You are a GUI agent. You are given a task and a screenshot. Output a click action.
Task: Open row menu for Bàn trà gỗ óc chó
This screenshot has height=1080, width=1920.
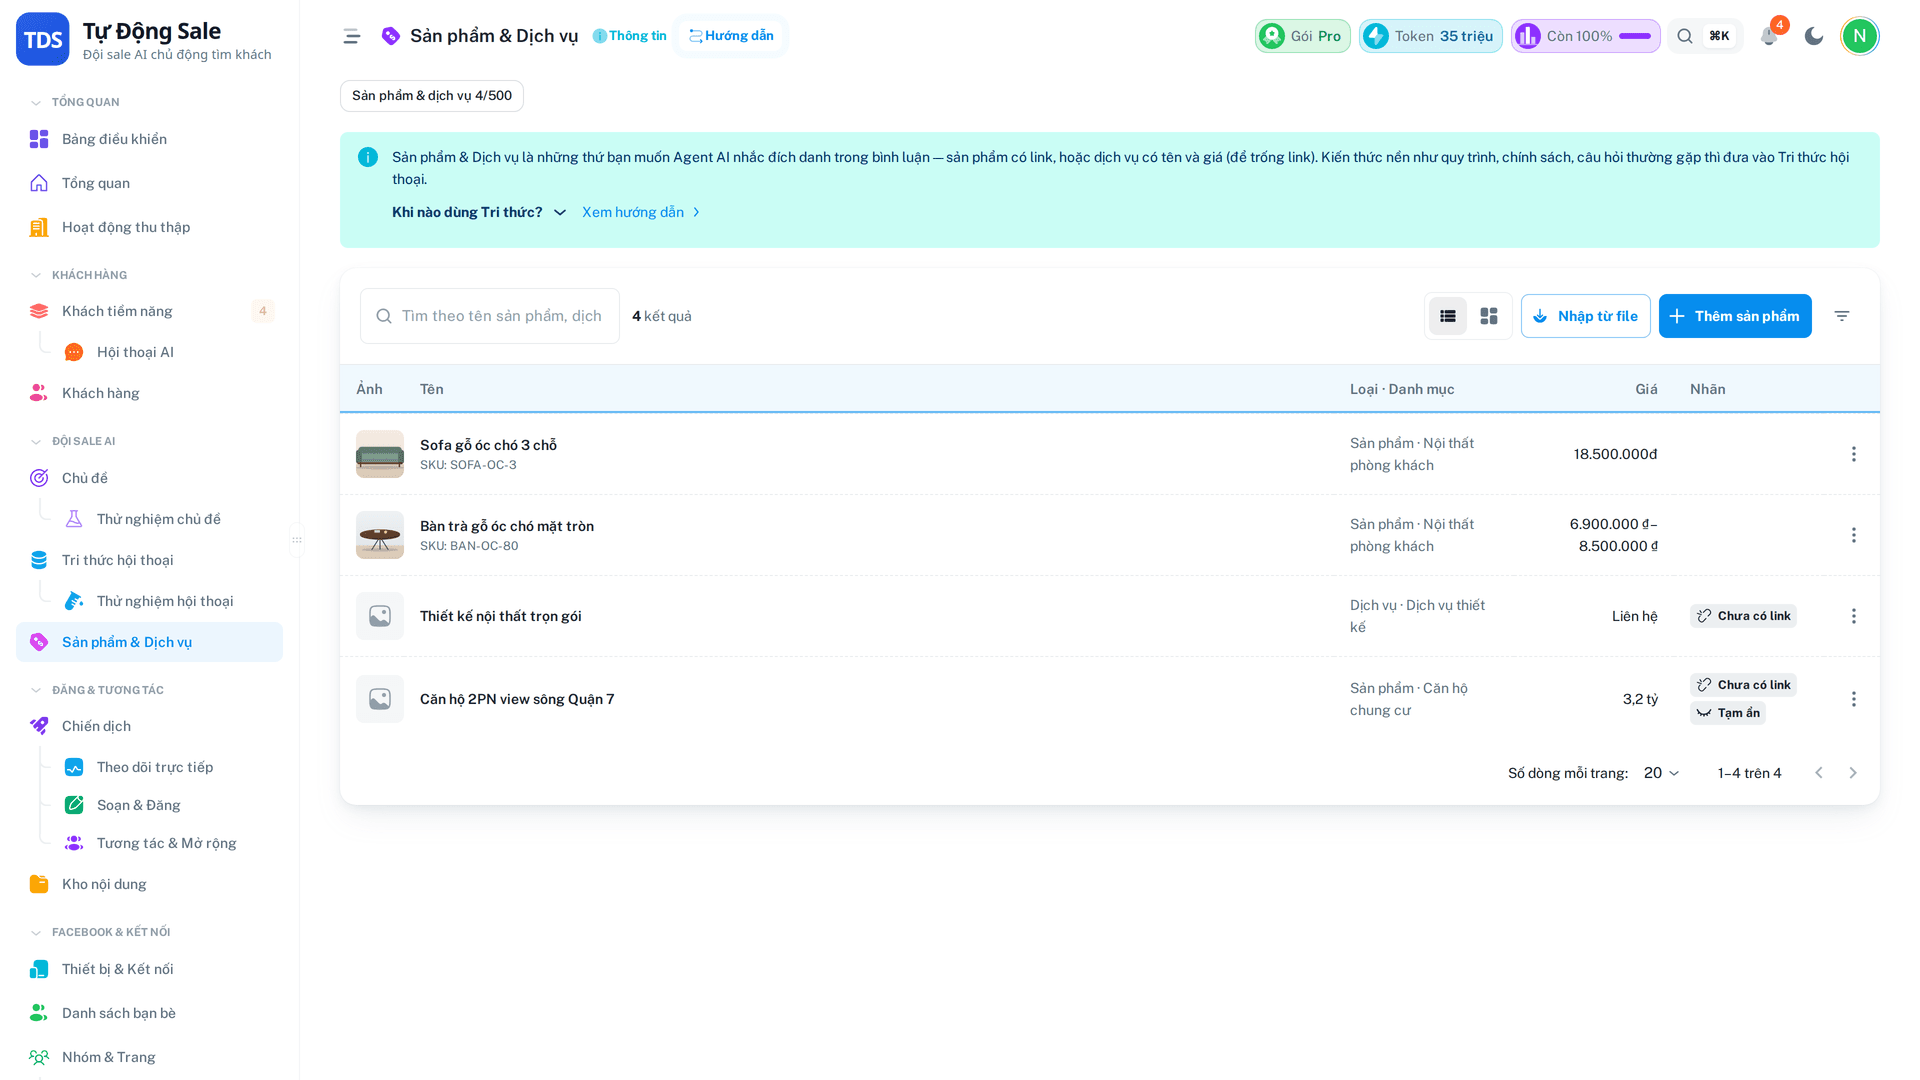[1854, 535]
